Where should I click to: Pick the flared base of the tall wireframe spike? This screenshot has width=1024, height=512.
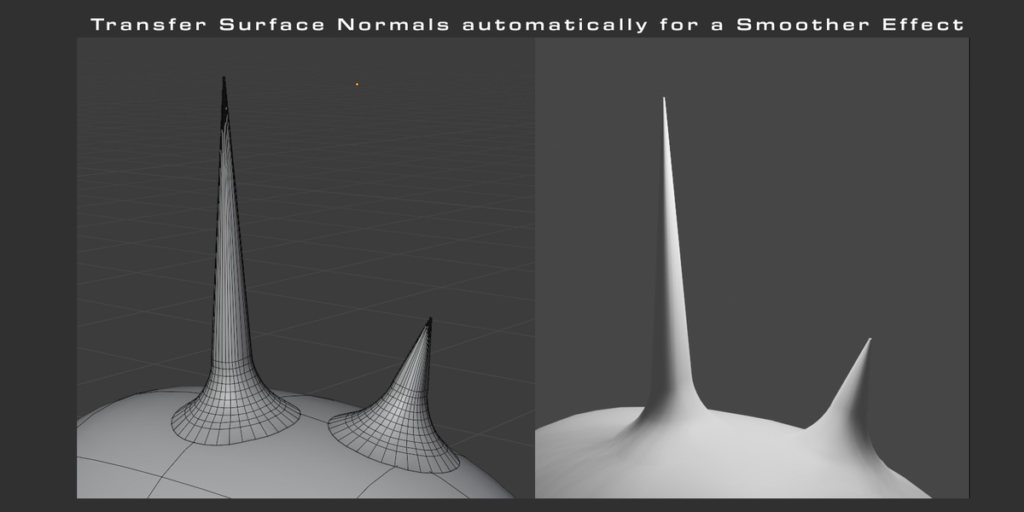pyautogui.click(x=235, y=418)
